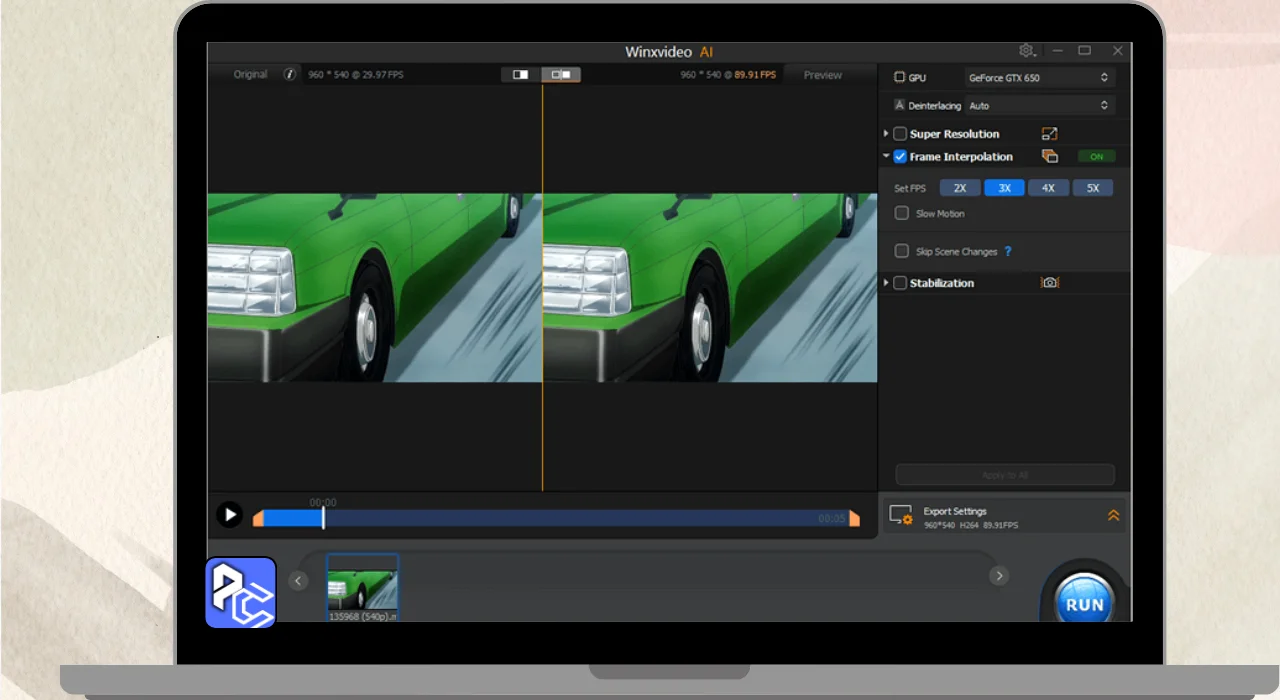
Task: Enable the Super Resolution checkbox
Action: click(x=900, y=134)
